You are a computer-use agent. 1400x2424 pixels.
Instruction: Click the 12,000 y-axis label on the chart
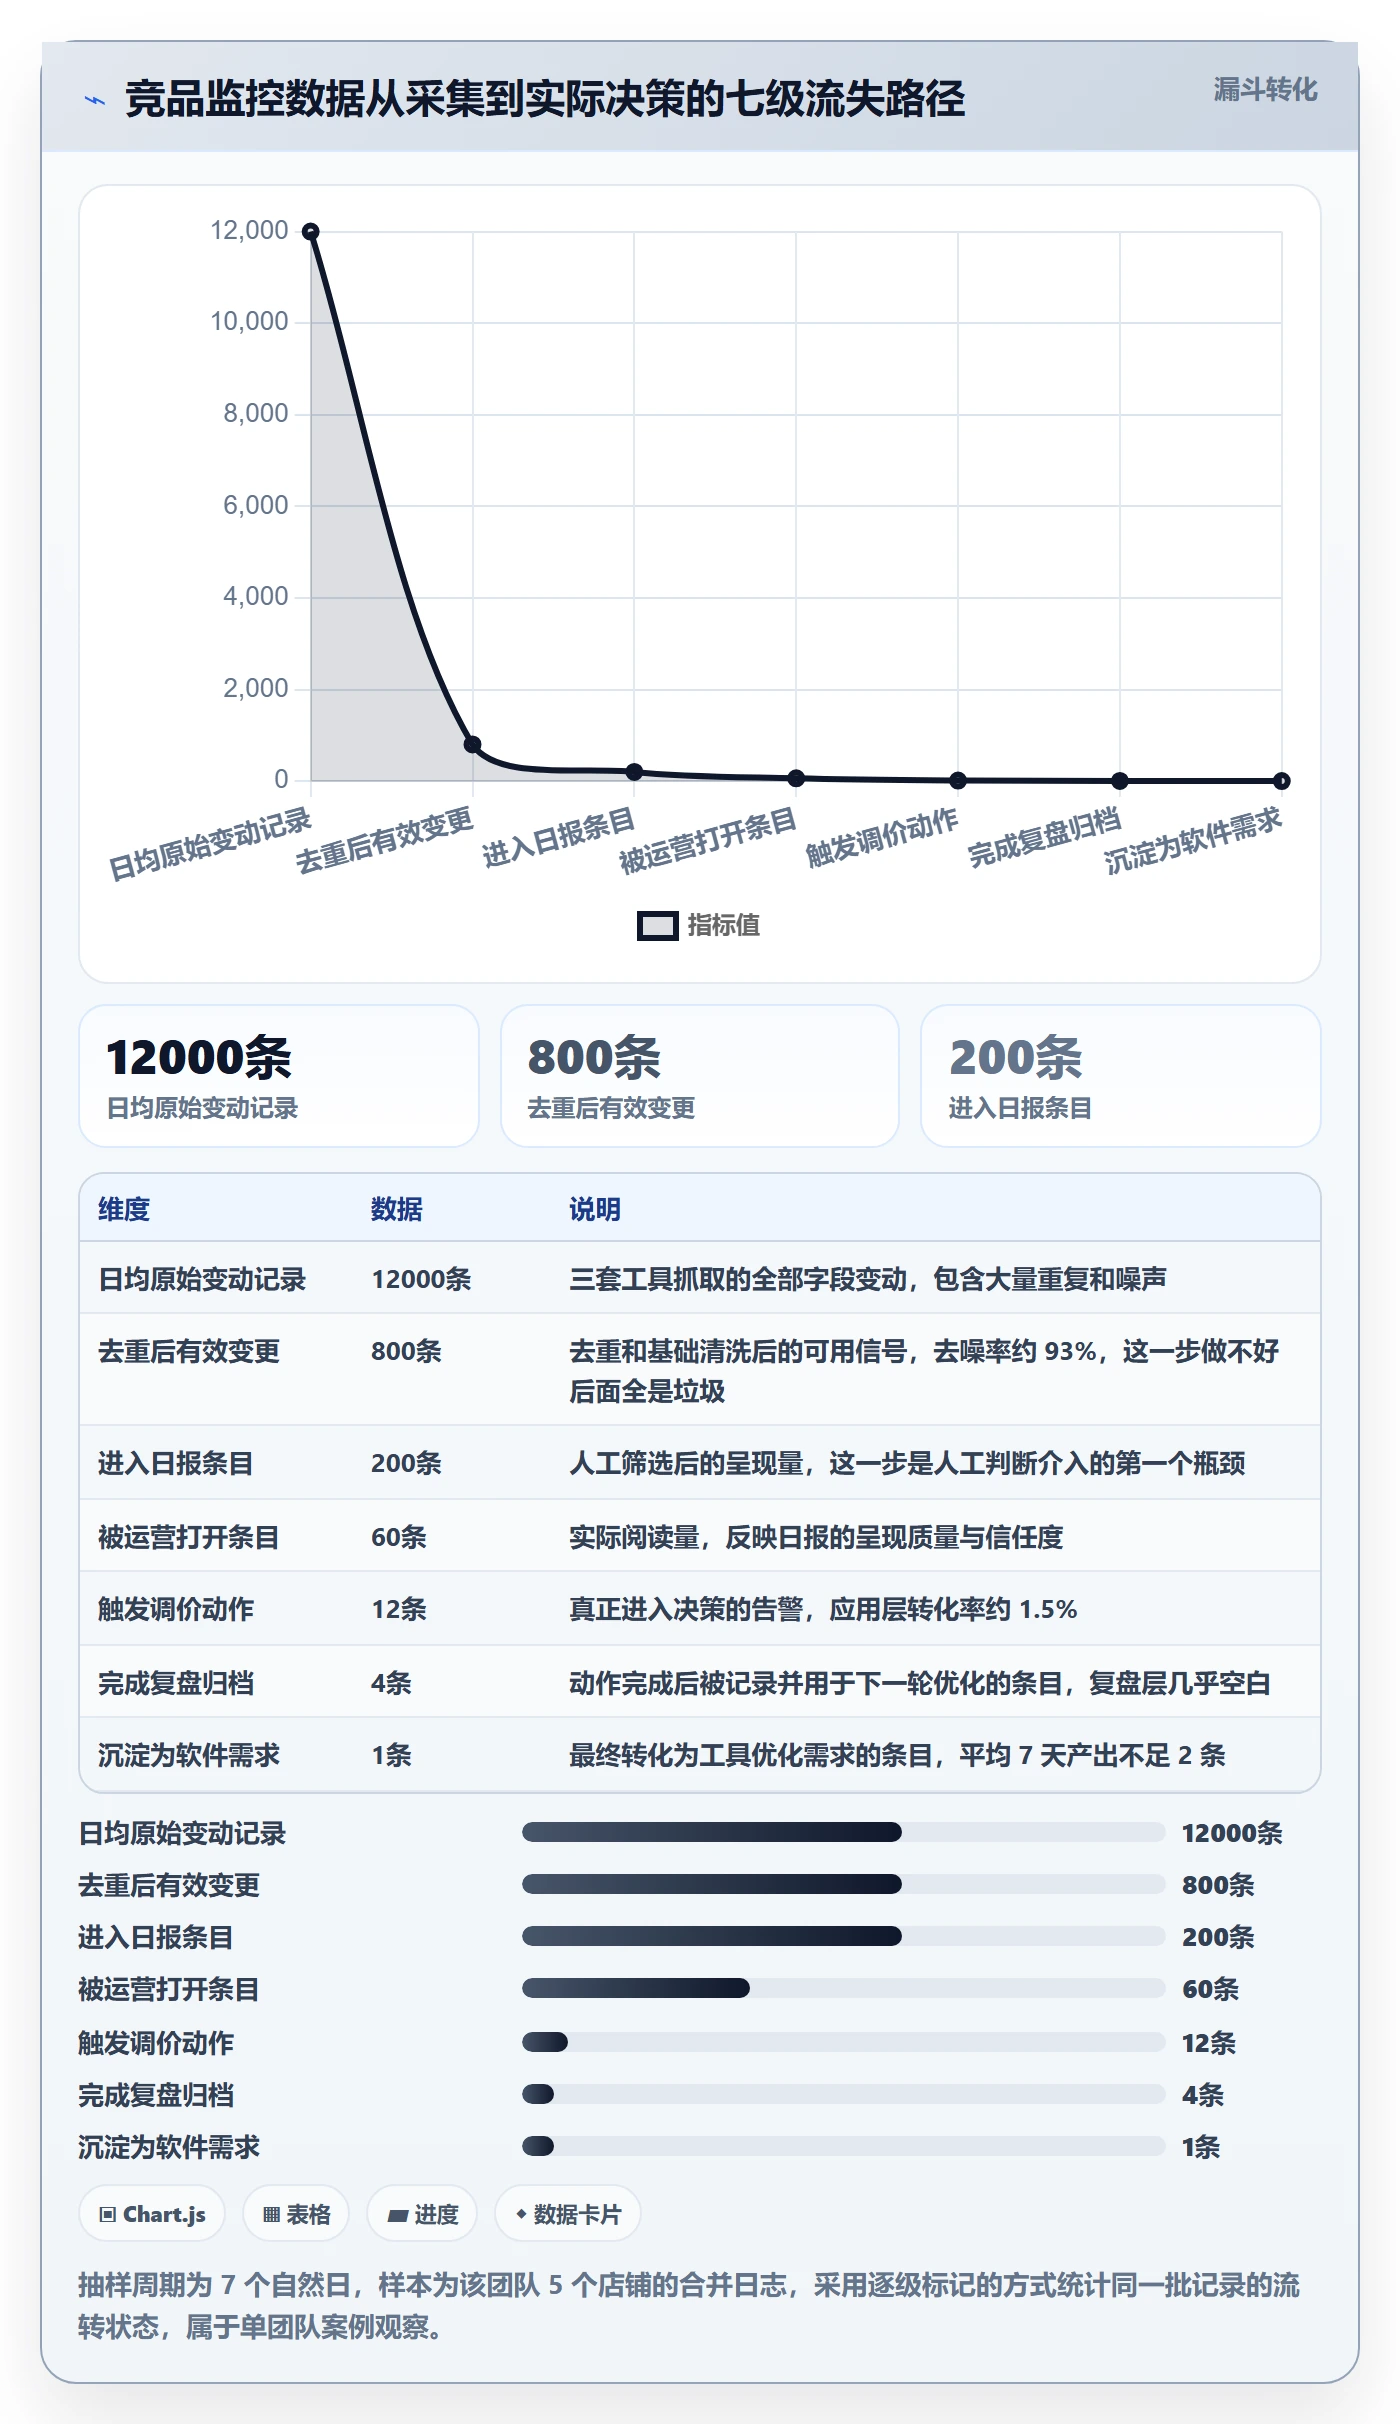(249, 230)
